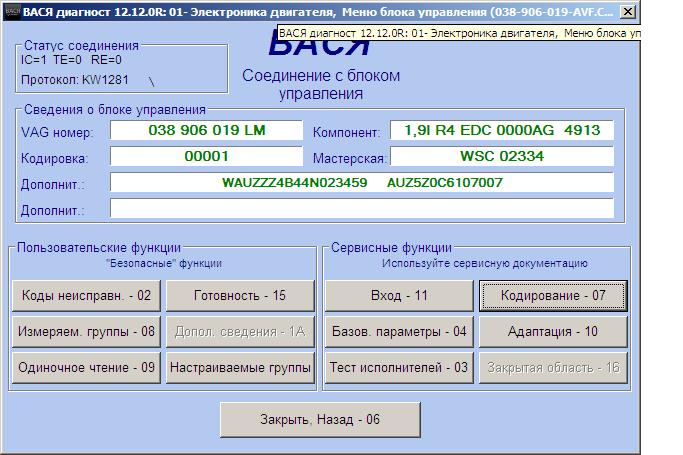Viewport: 683px width, 455px height.
Task: Click the Компонент field with EDC value
Action: pyautogui.click(x=502, y=130)
